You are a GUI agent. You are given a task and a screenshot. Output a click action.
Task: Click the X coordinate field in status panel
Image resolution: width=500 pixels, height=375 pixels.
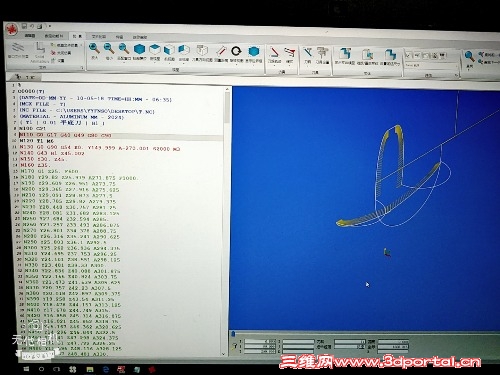point(260,341)
